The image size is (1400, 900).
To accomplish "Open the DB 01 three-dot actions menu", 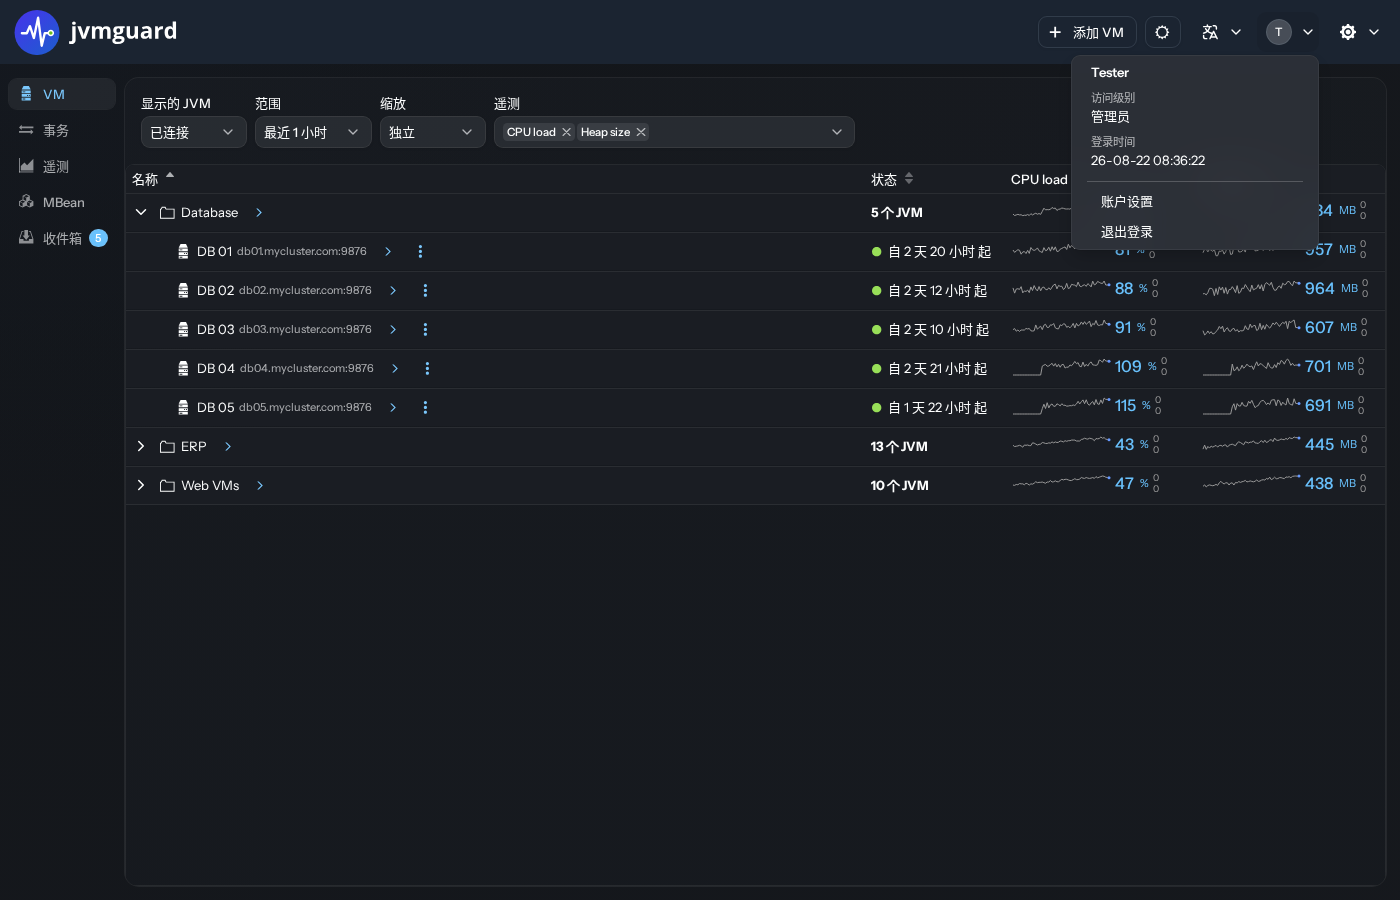I will click(x=420, y=252).
